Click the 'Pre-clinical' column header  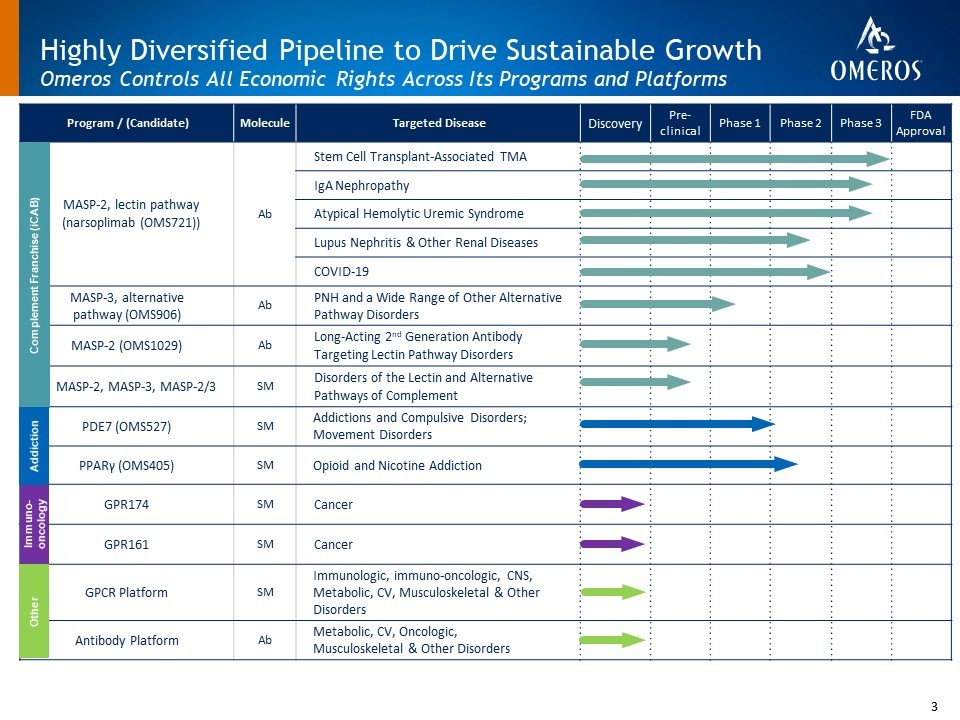tap(680, 123)
